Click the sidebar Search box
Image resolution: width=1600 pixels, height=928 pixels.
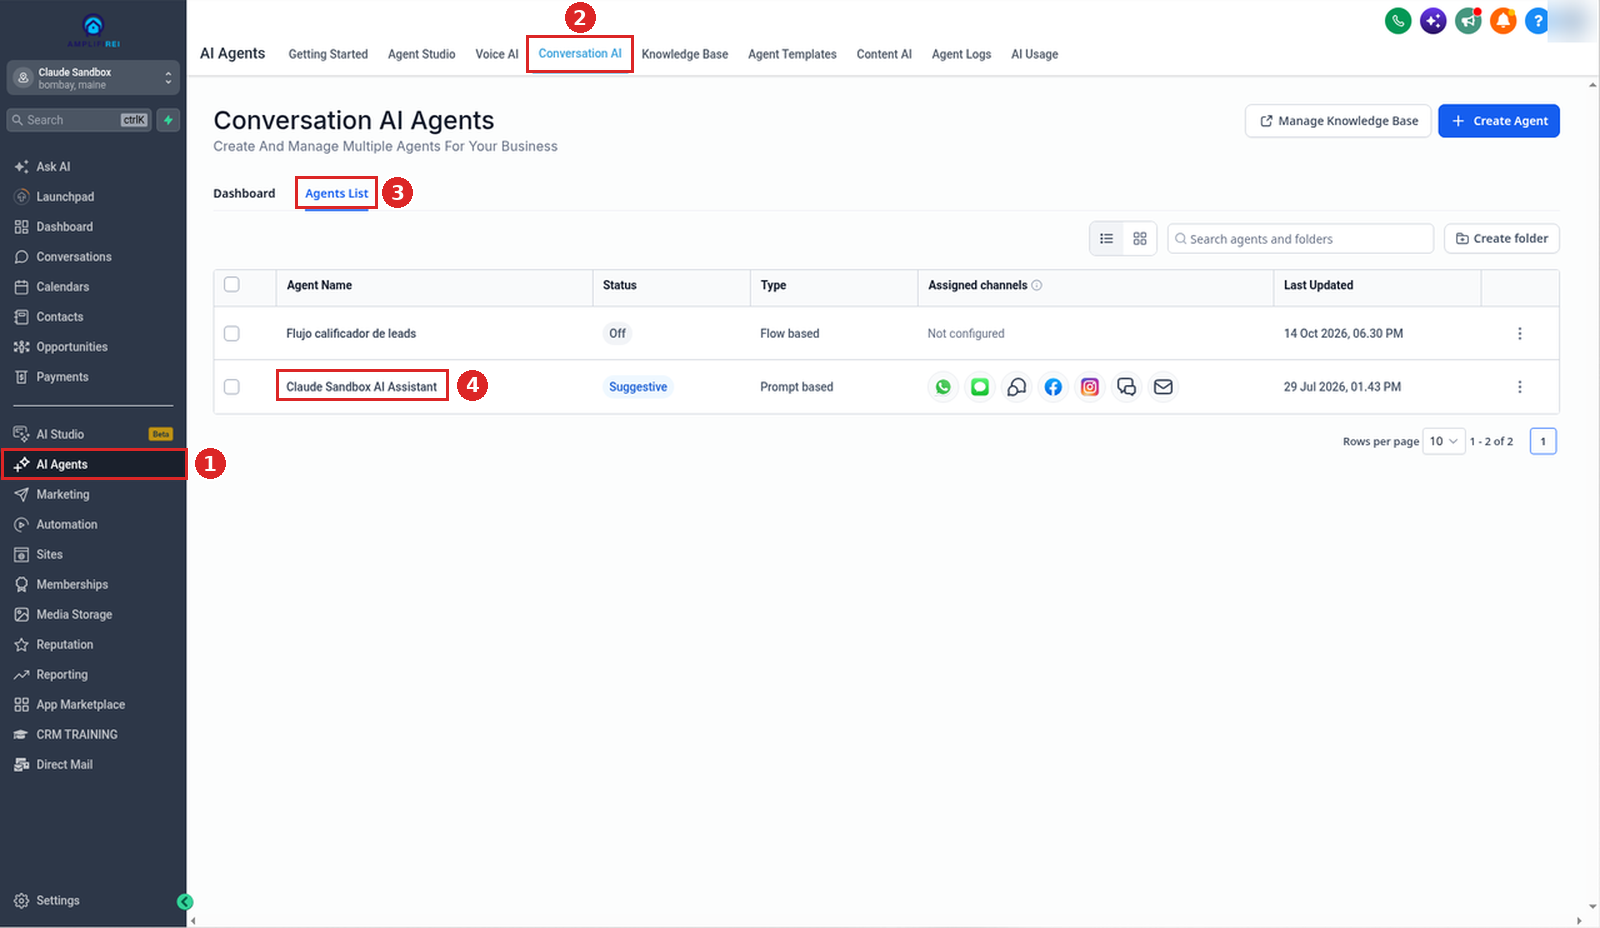79,120
